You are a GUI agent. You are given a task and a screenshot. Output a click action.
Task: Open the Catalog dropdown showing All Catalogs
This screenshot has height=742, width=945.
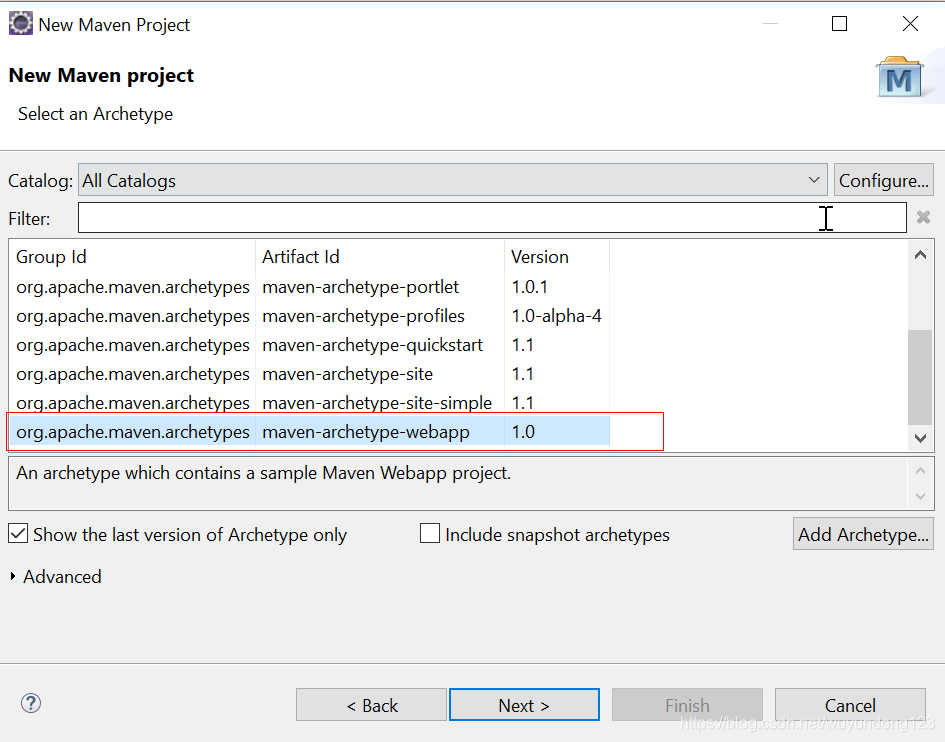coord(813,180)
